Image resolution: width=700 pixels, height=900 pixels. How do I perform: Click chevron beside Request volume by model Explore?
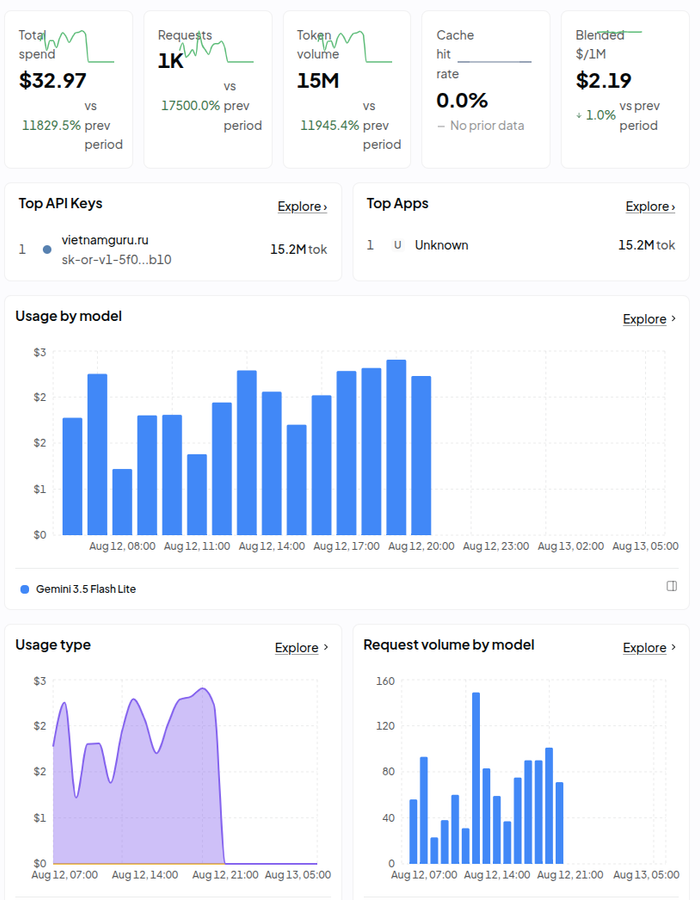(674, 647)
